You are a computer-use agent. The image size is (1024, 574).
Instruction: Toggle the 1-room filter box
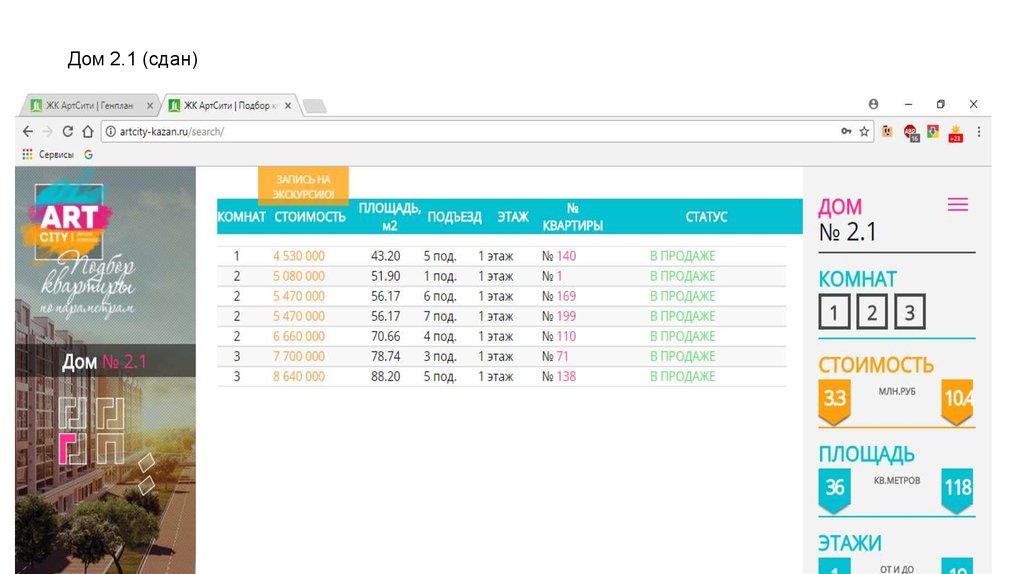coord(834,313)
